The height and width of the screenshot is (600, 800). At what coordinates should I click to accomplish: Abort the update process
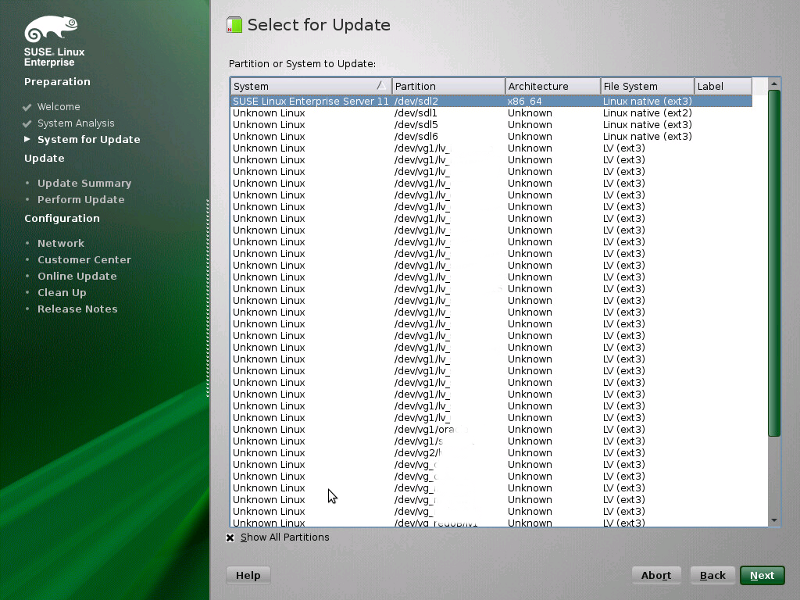click(x=656, y=575)
